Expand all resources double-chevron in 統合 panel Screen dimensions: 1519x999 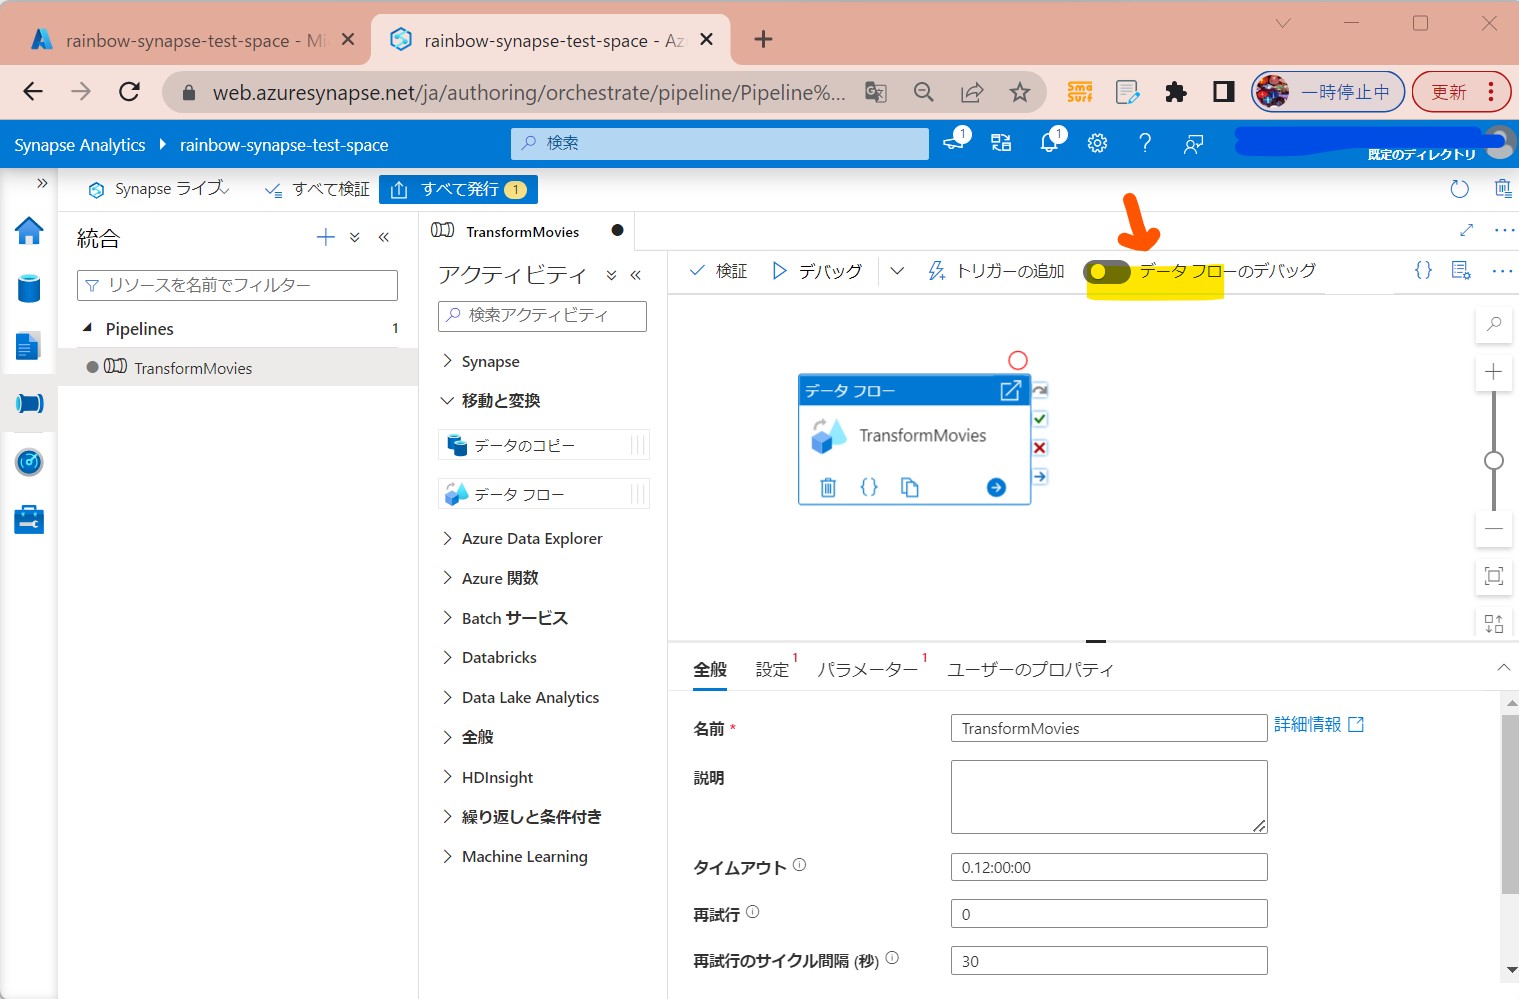(x=355, y=237)
